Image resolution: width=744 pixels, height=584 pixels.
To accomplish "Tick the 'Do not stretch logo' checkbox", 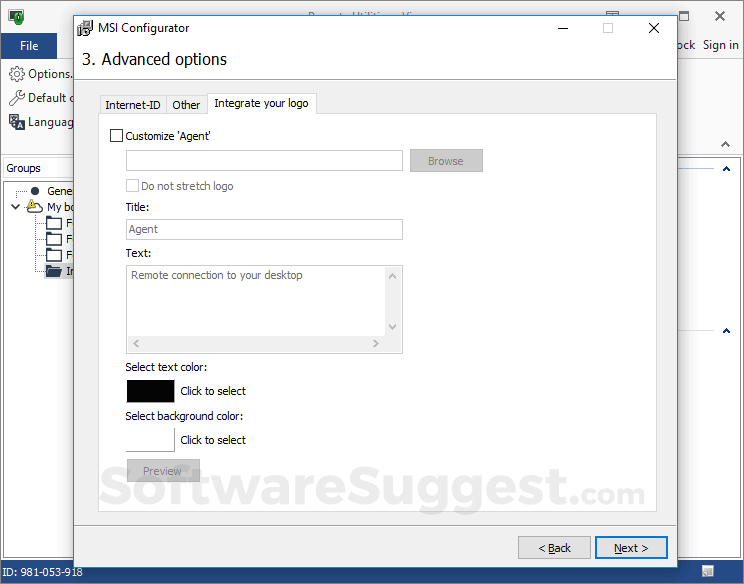I will pos(132,186).
